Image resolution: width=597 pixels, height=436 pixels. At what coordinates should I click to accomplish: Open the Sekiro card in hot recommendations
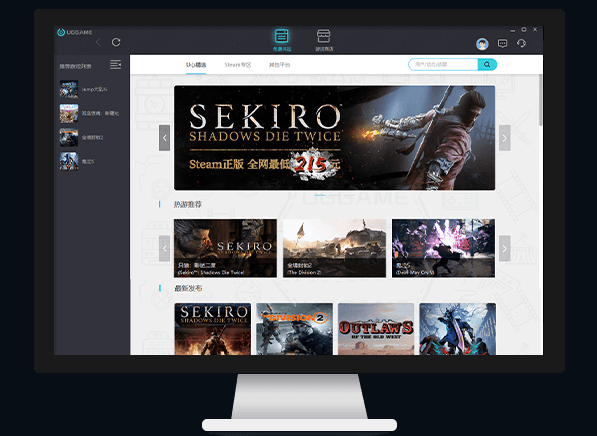point(225,248)
